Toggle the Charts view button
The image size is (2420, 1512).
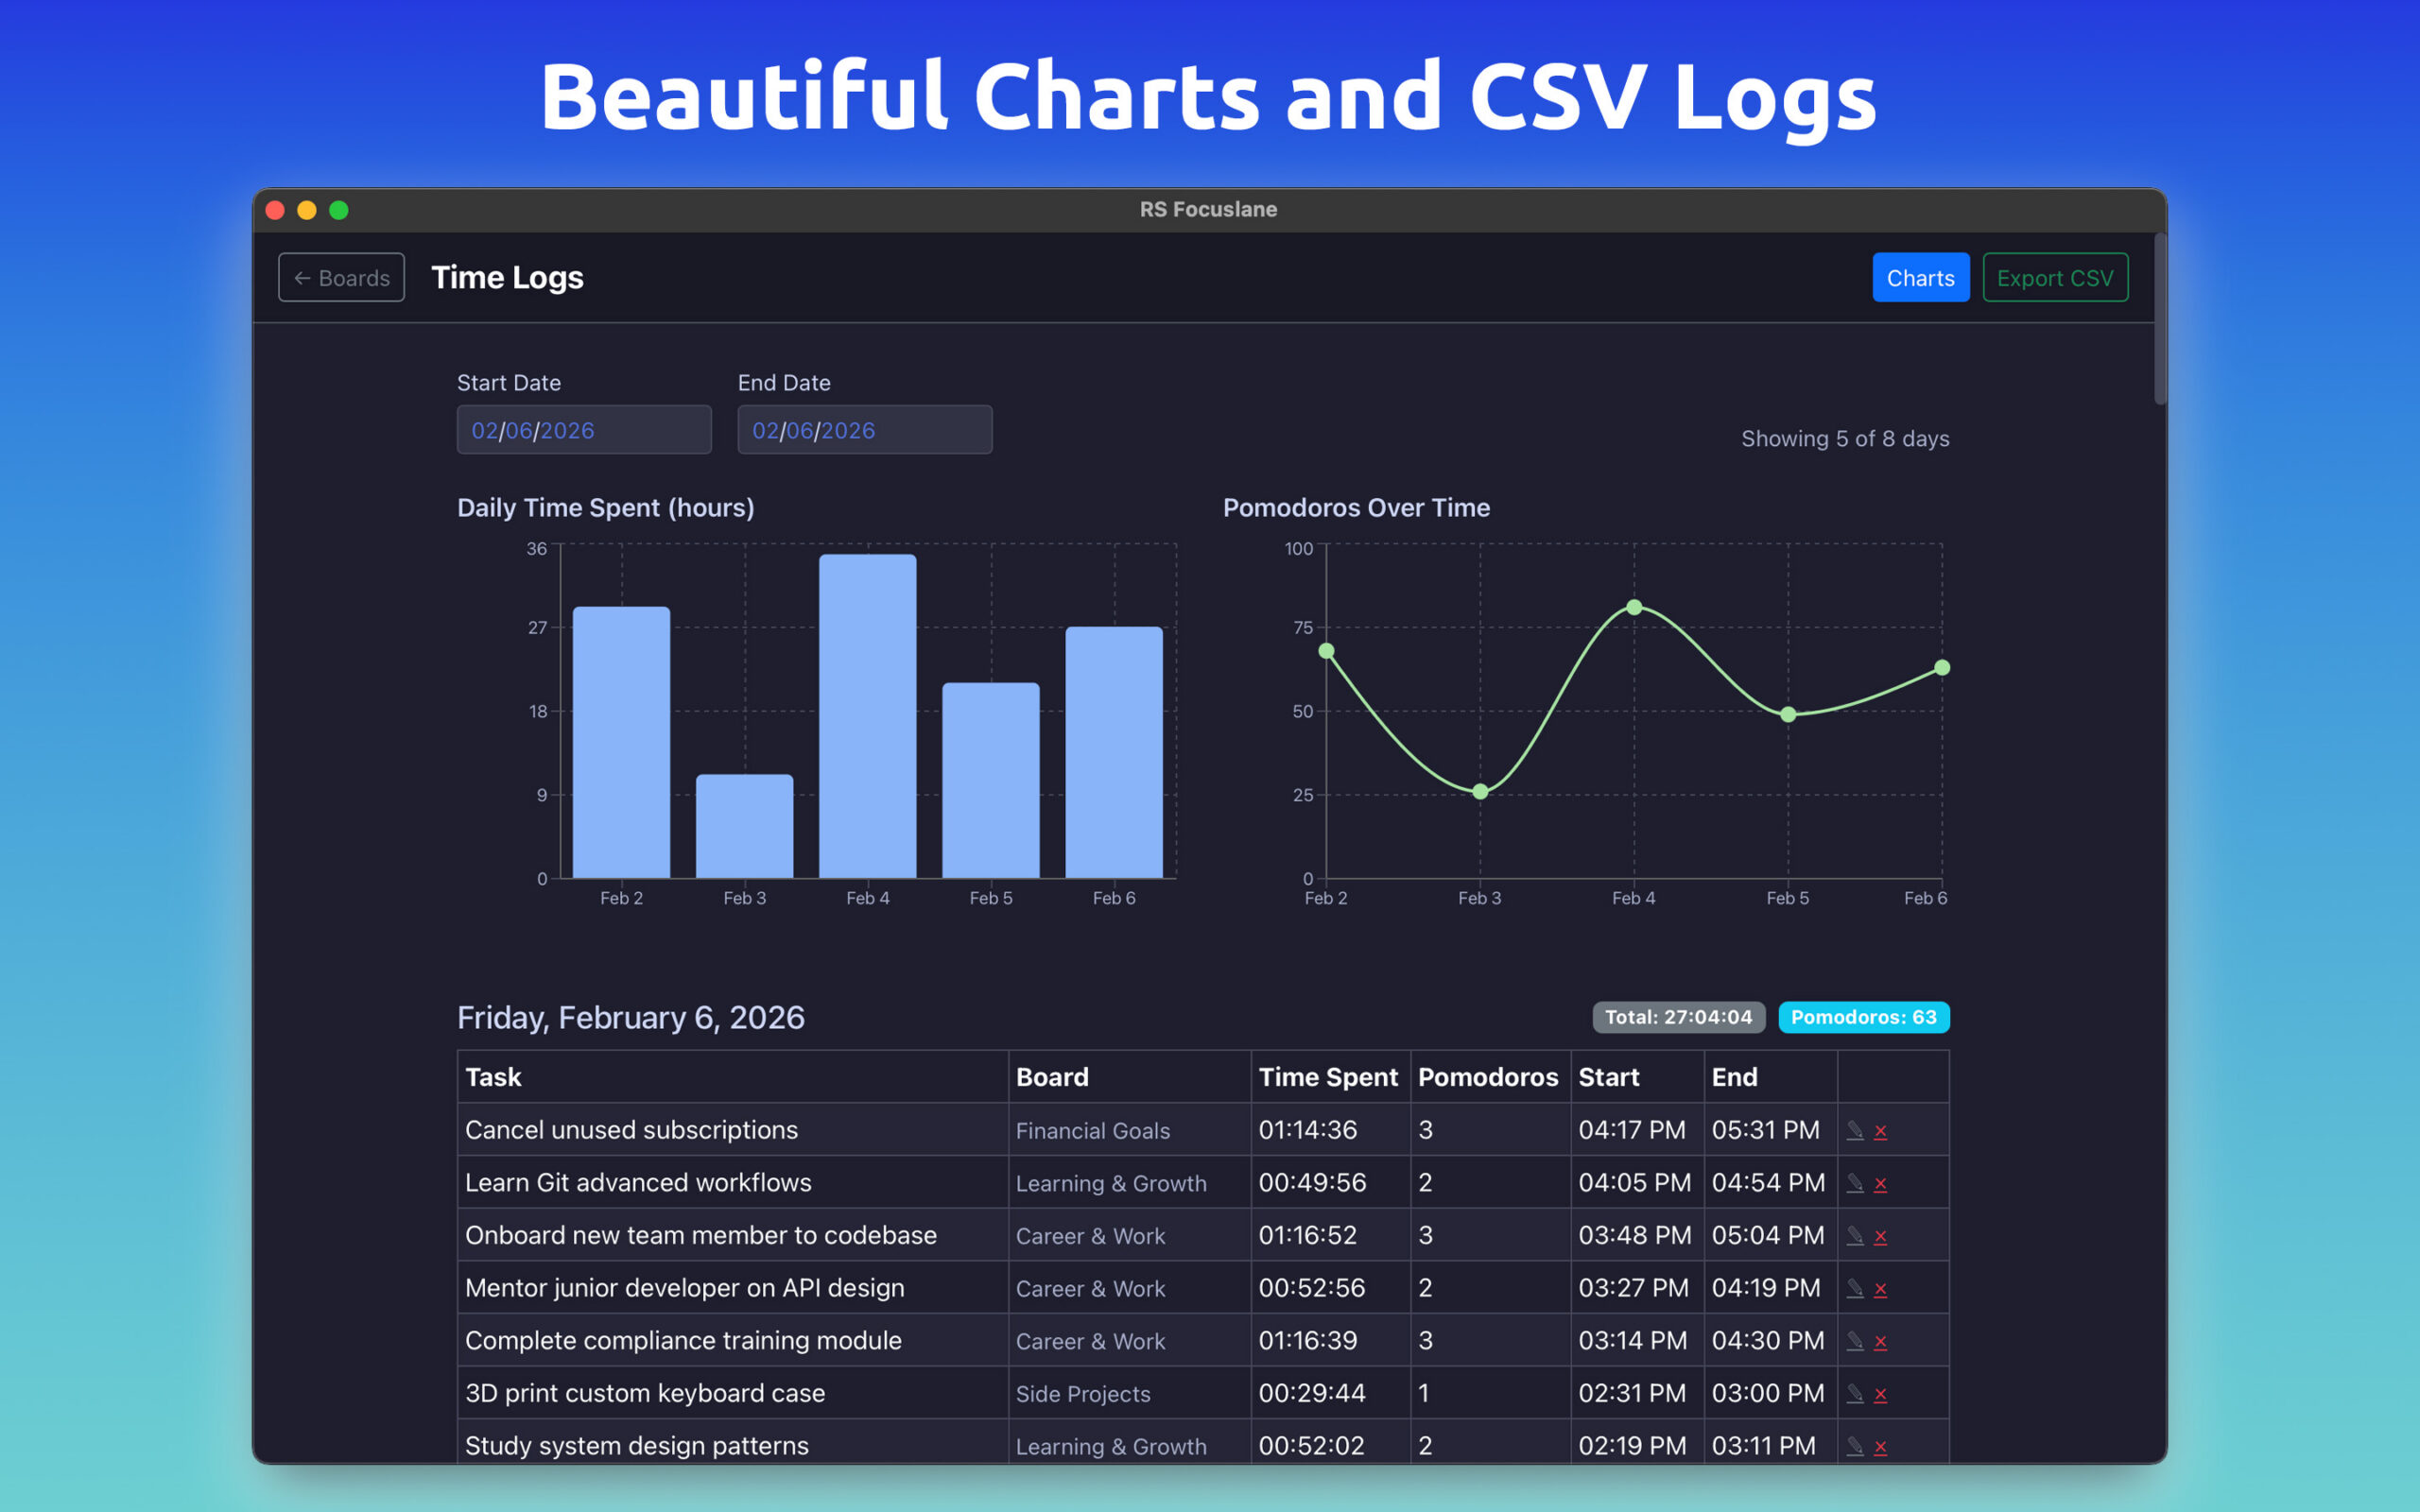(x=1920, y=277)
